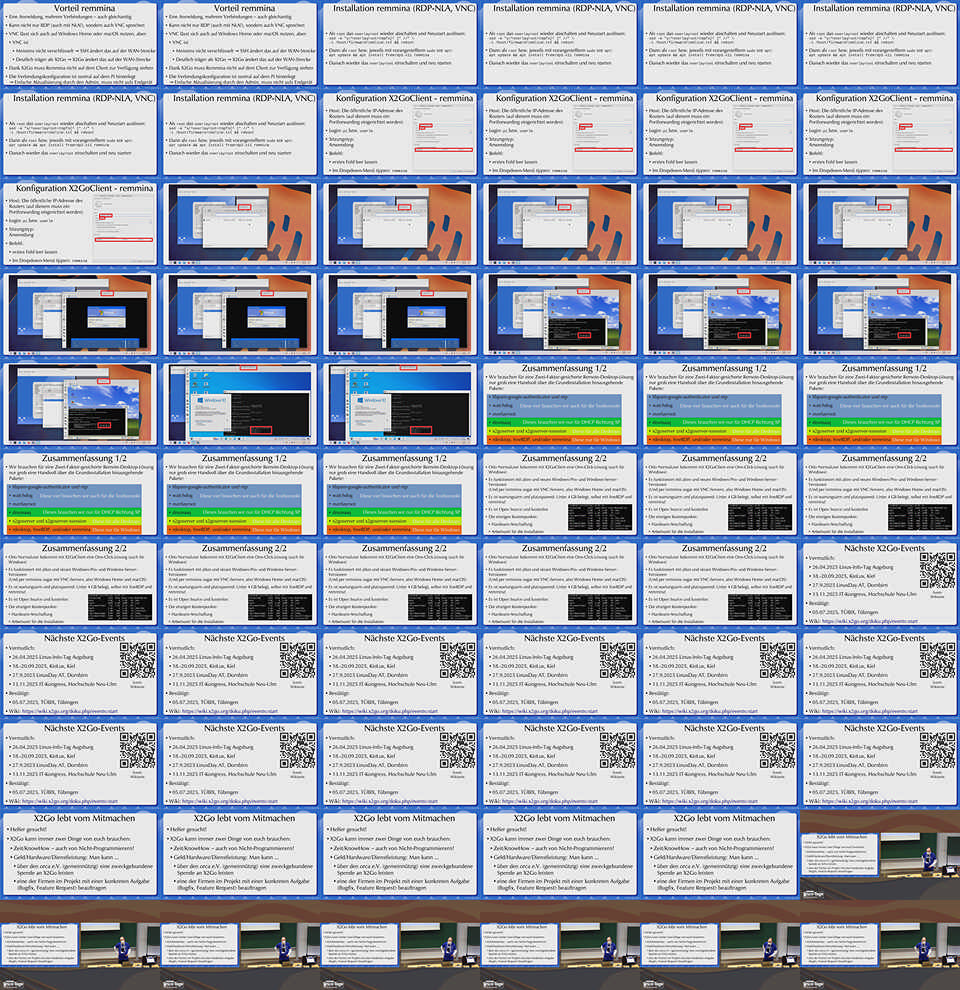The image size is (960, 990).
Task: Select the second "Vorteil remmina" thumbnail
Action: 240,44
